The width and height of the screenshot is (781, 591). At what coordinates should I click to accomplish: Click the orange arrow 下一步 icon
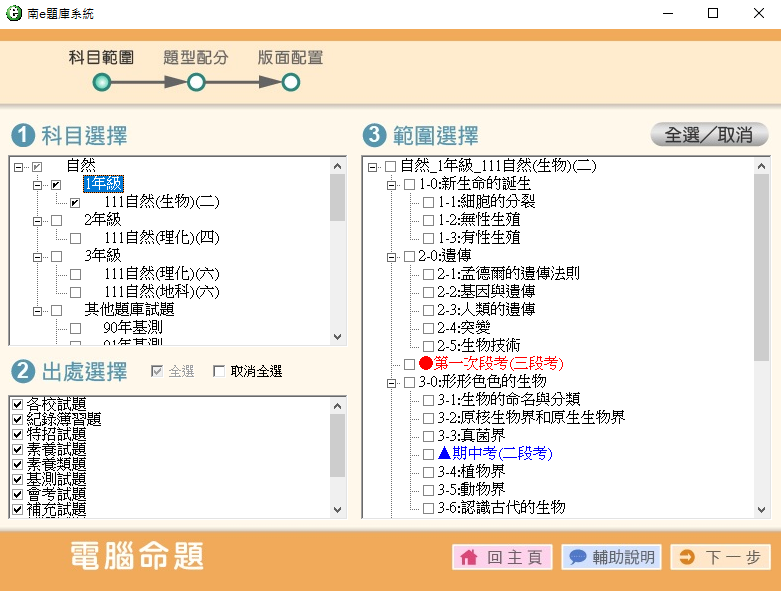click(x=686, y=557)
